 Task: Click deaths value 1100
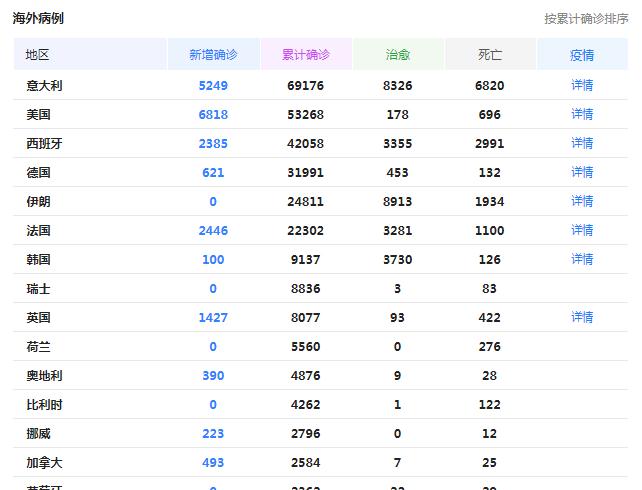490,231
